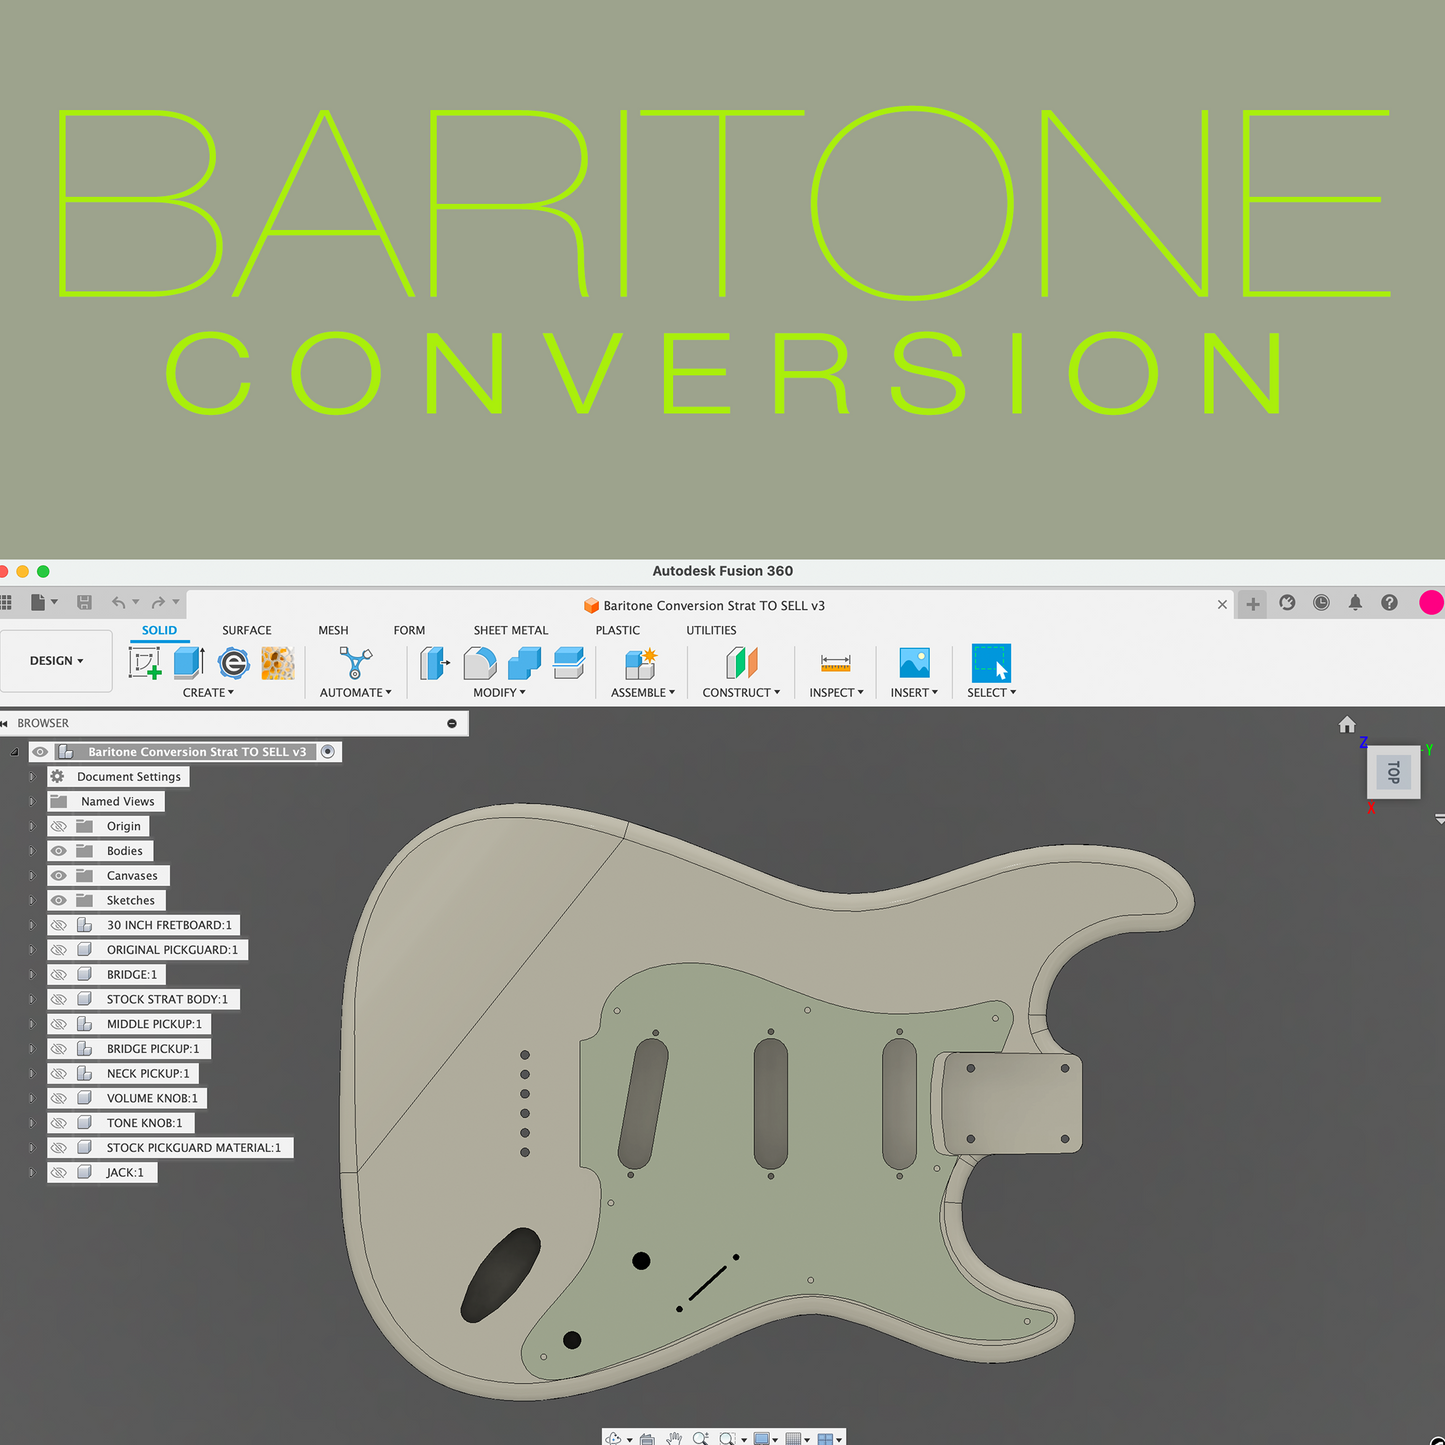Open the DESIGN workspace dropdown

57,661
